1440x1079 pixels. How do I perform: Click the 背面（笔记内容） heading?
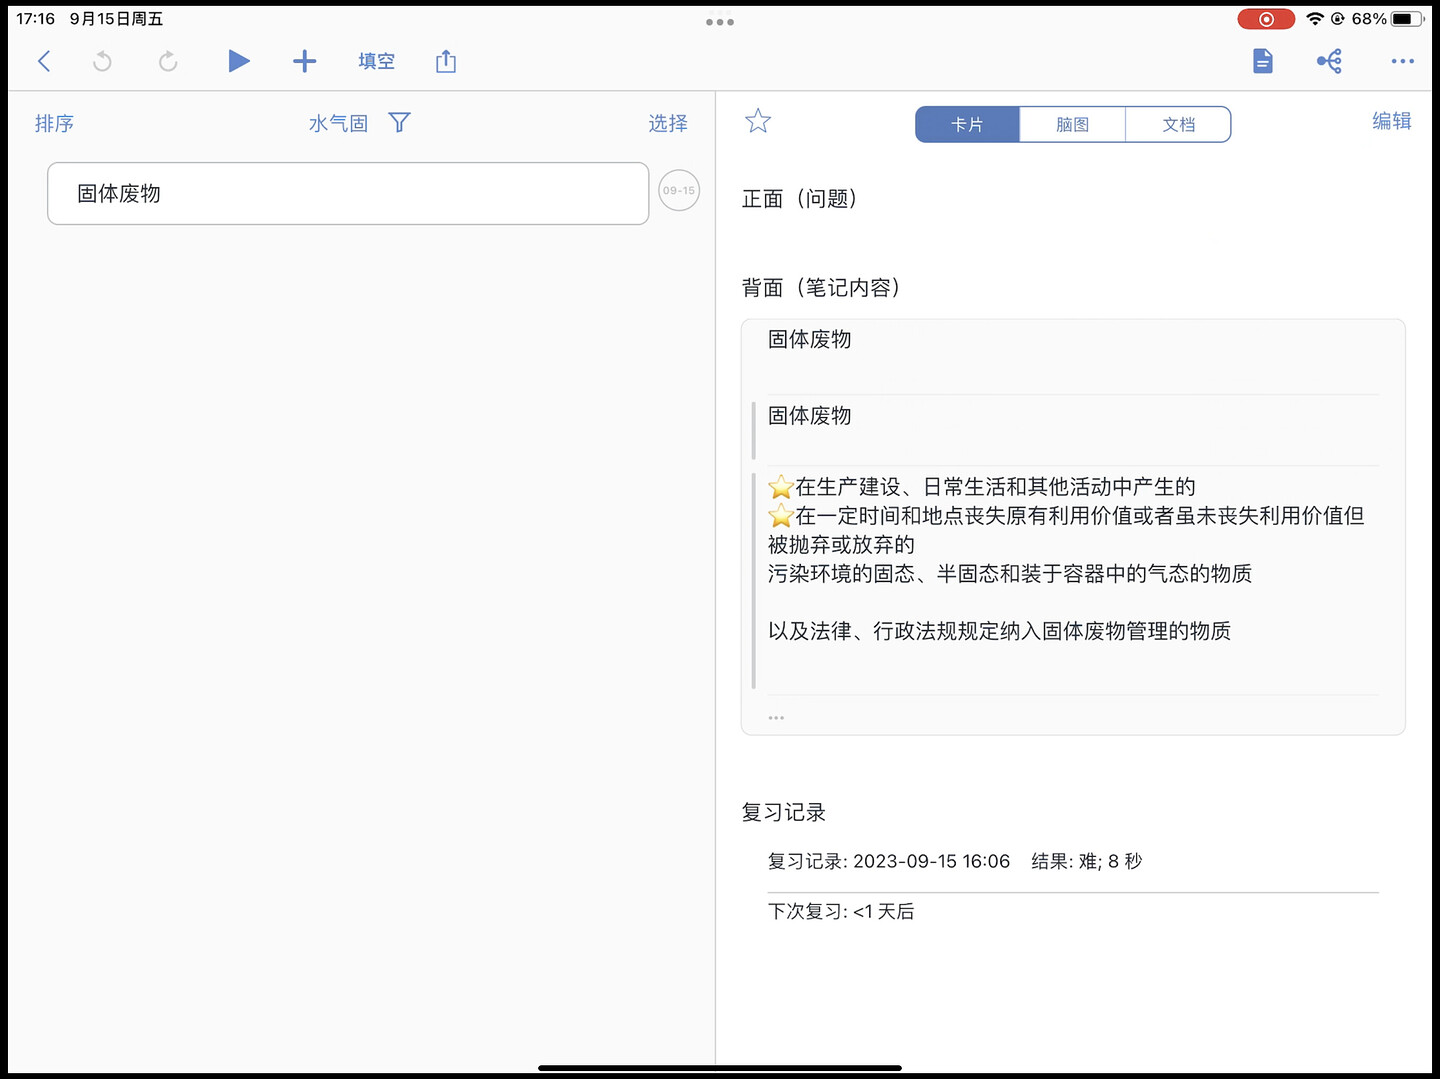click(821, 287)
